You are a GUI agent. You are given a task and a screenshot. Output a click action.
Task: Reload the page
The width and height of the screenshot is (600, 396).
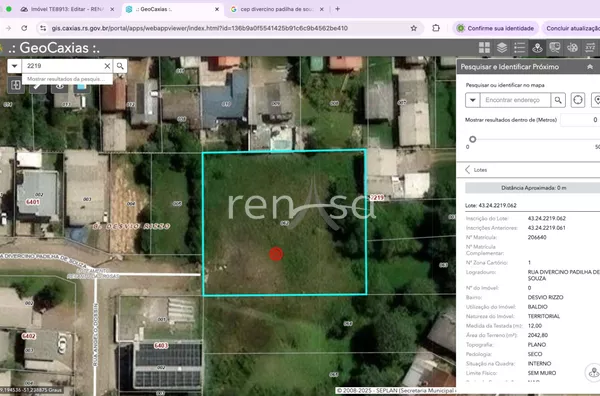tap(24, 28)
